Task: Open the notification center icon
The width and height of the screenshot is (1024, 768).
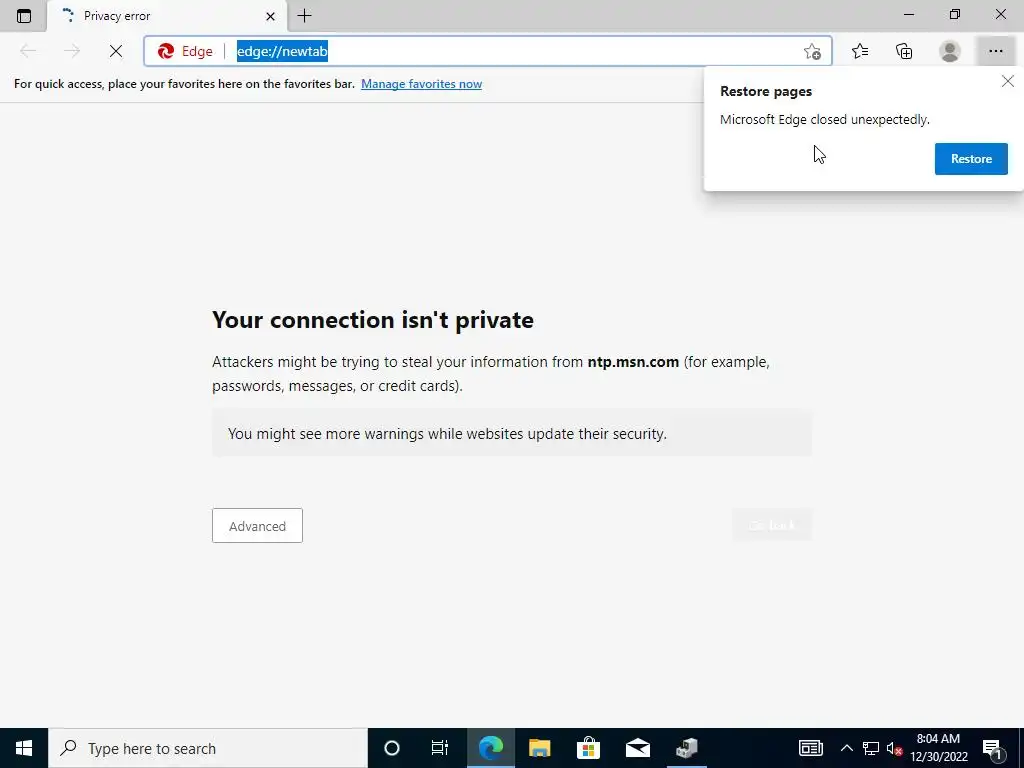Action: click(992, 748)
